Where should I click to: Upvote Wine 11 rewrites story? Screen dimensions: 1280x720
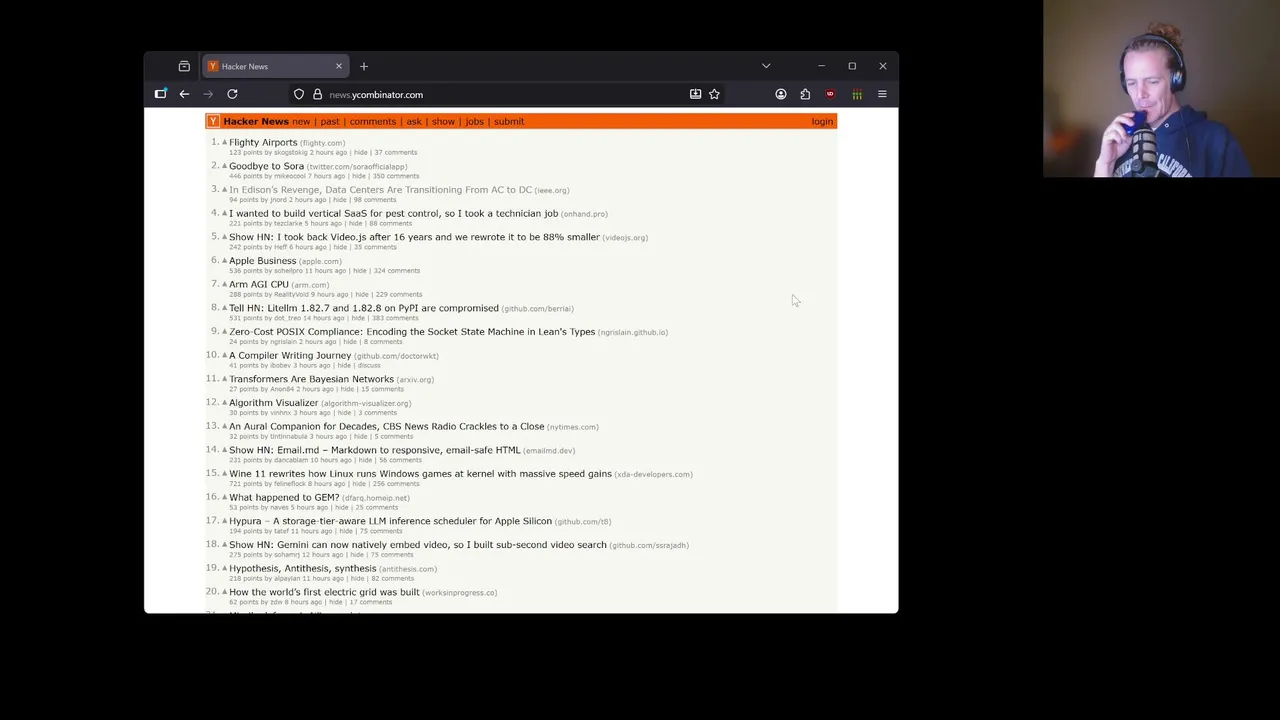(x=224, y=474)
